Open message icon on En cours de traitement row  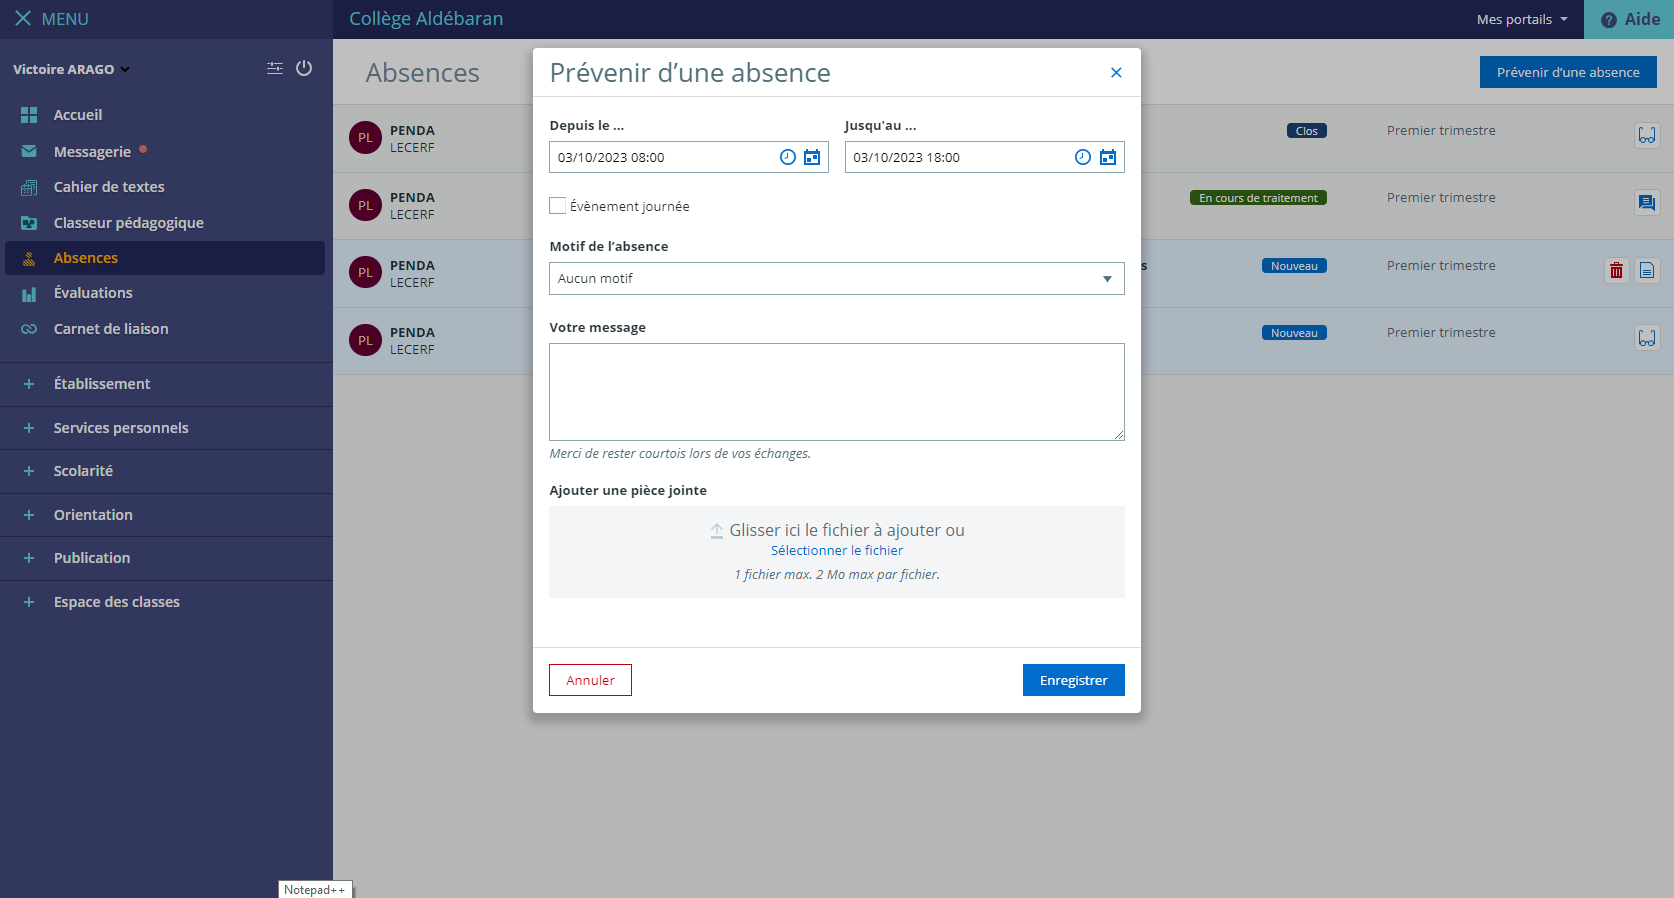[x=1647, y=203]
